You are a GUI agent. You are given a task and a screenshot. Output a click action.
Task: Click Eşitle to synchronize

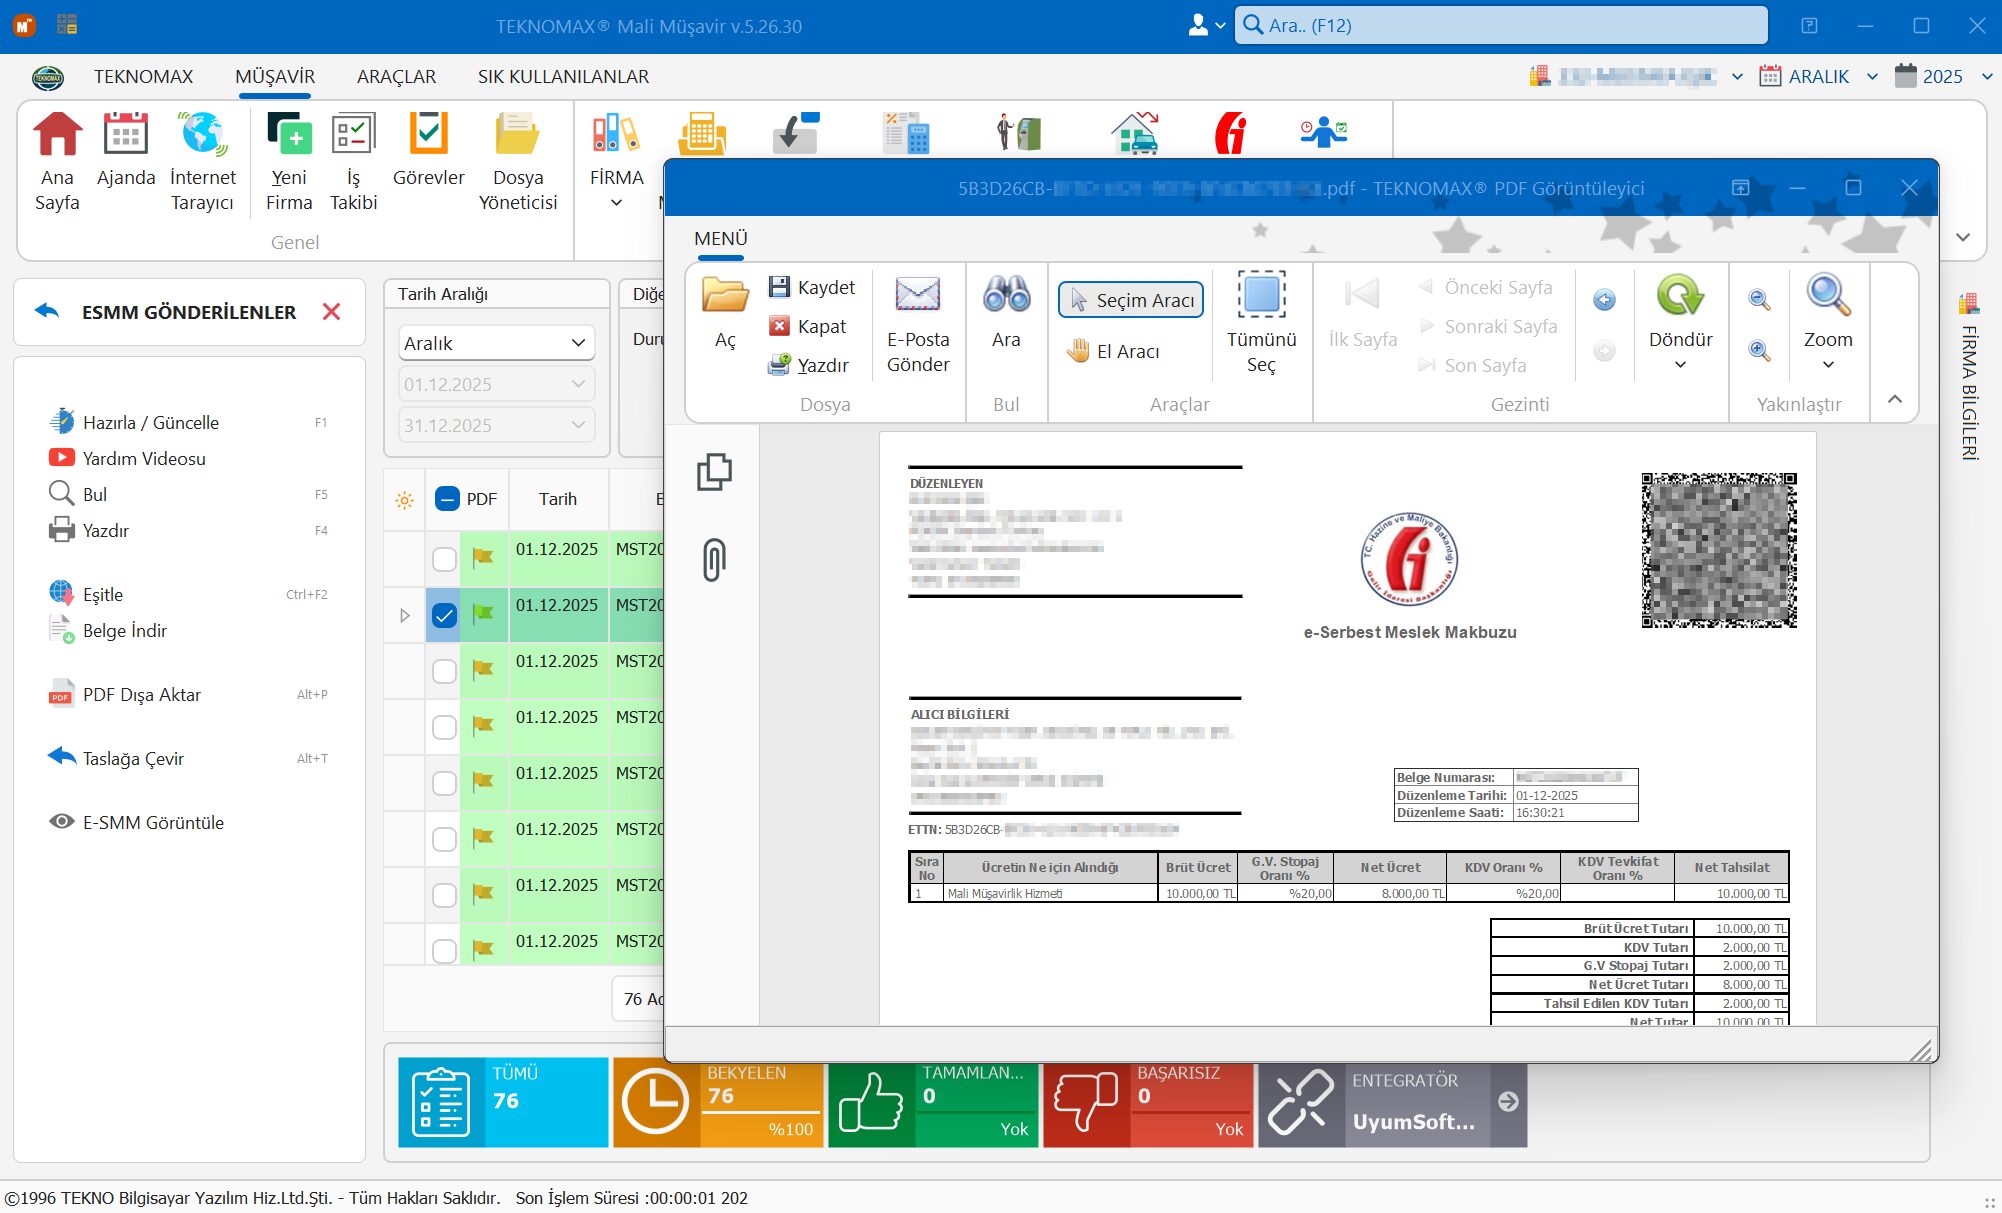86,594
